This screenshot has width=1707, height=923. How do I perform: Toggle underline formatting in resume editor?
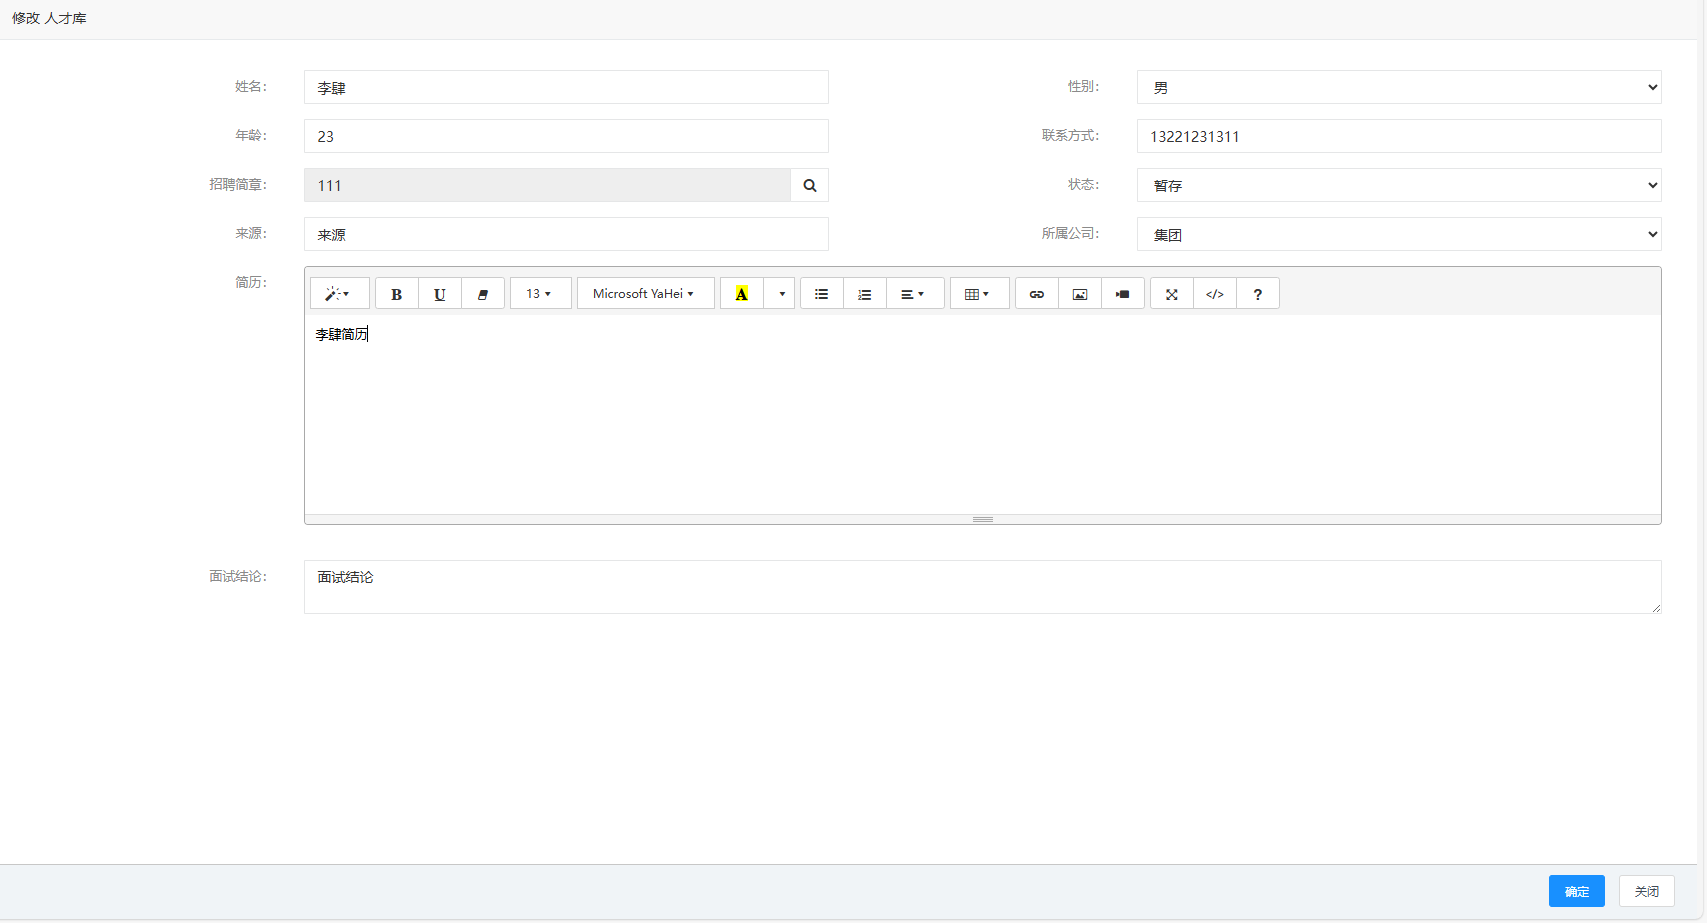440,294
